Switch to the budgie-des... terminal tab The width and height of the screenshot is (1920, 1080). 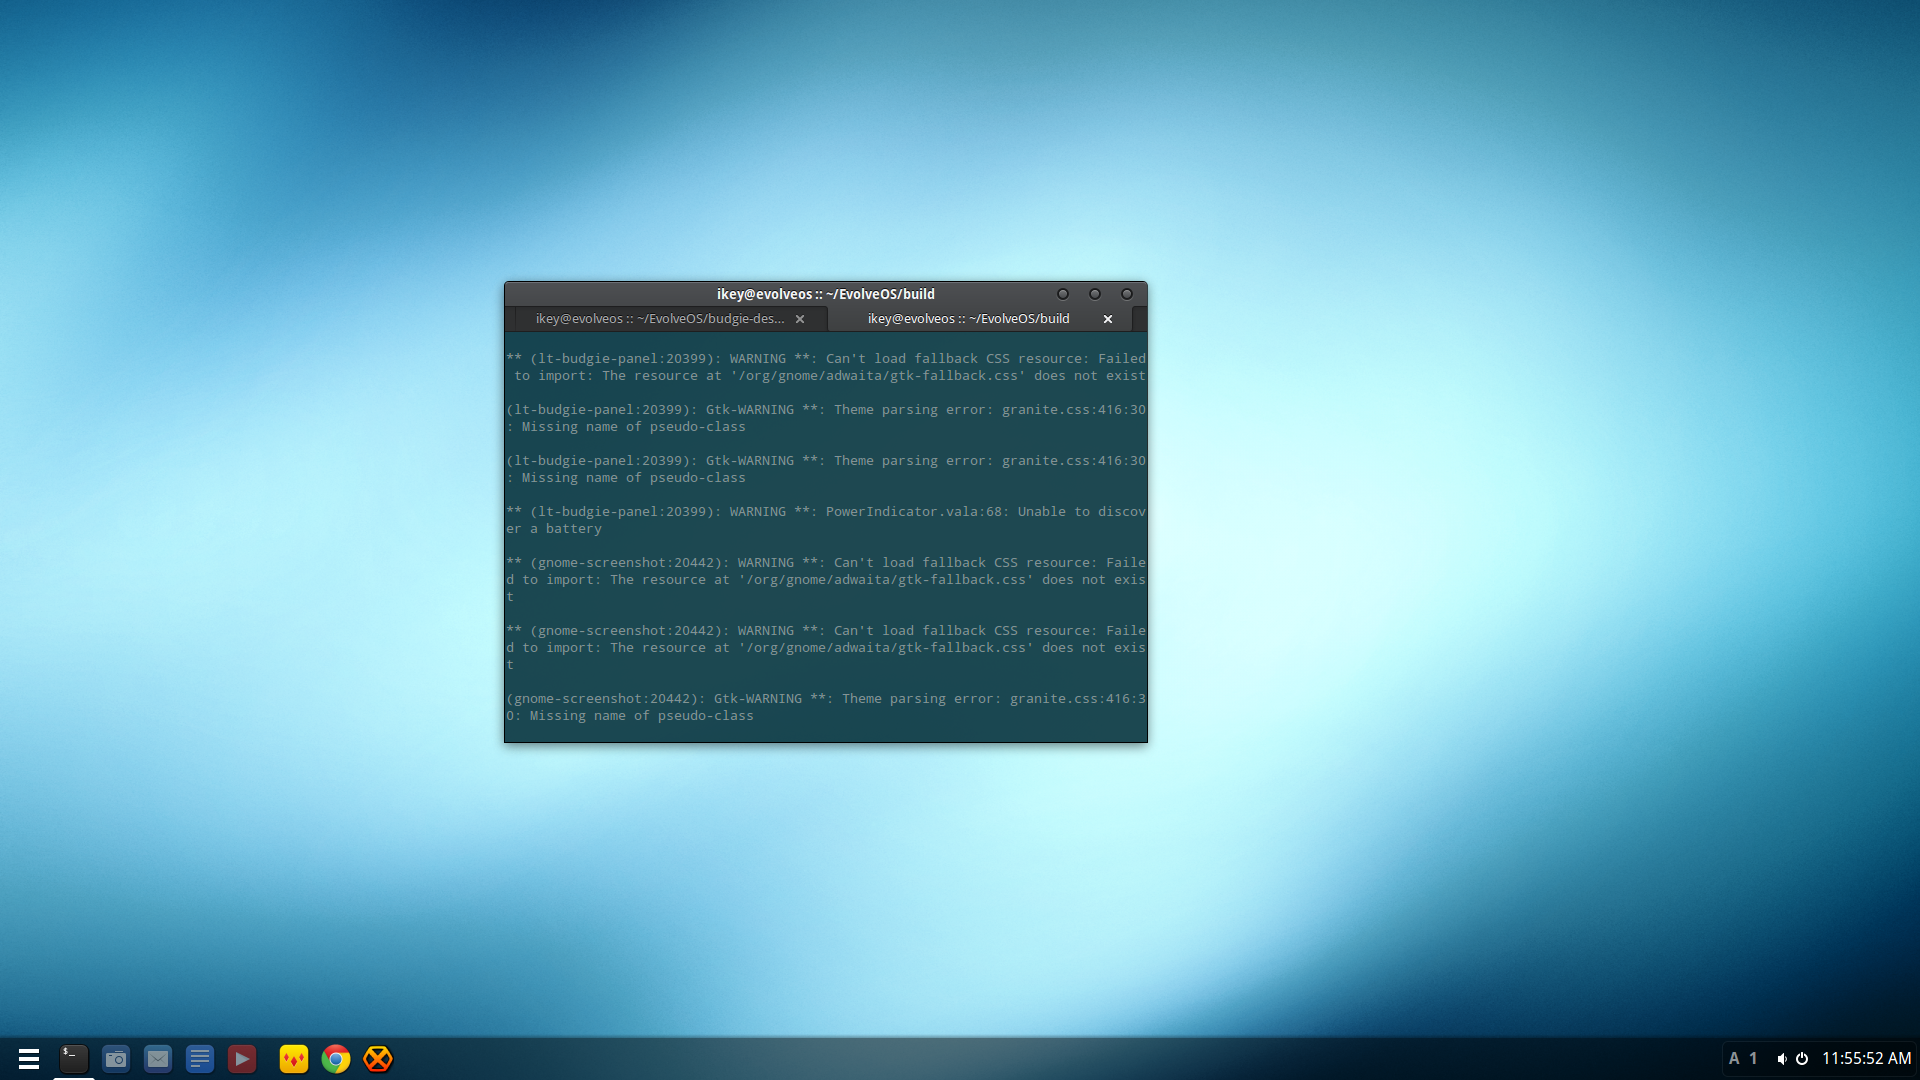[x=659, y=319]
